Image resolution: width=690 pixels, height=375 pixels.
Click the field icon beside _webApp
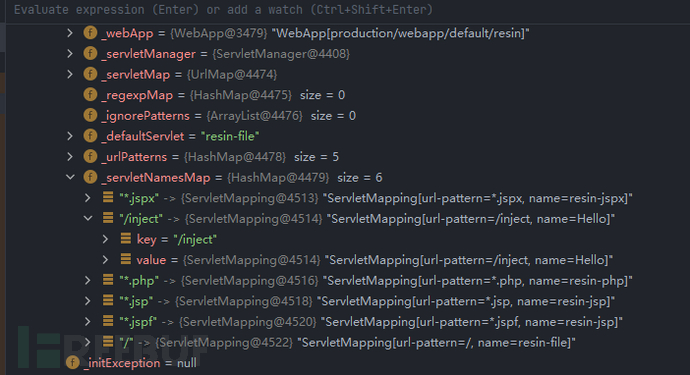tap(90, 33)
